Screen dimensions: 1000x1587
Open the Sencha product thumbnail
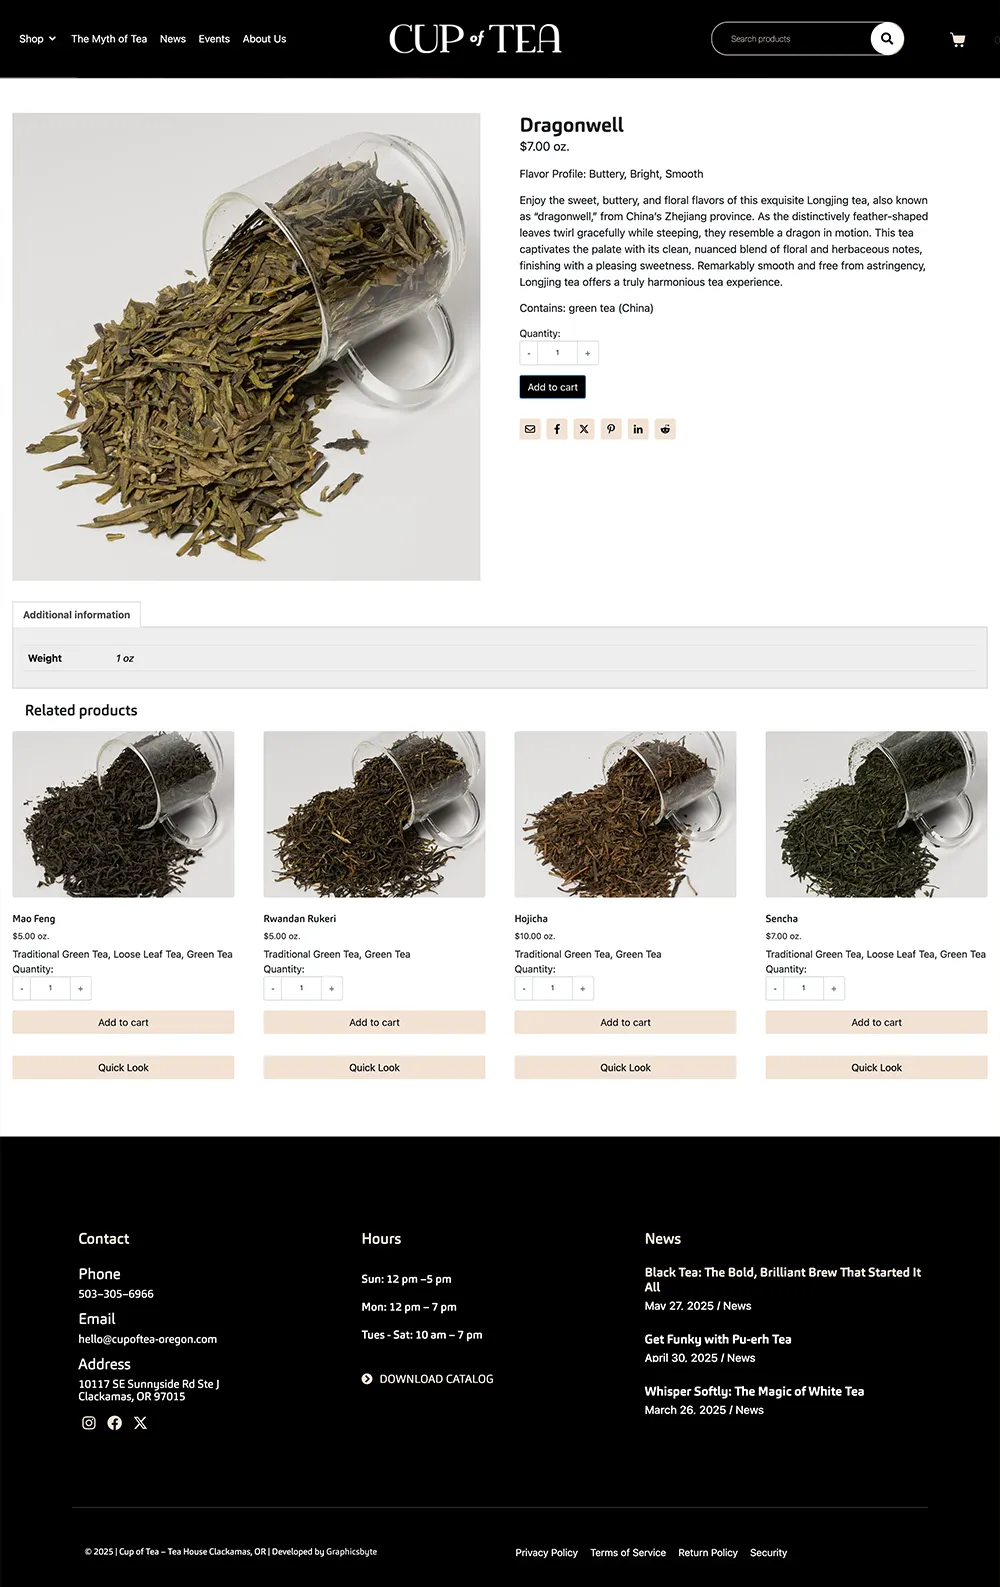click(x=876, y=814)
